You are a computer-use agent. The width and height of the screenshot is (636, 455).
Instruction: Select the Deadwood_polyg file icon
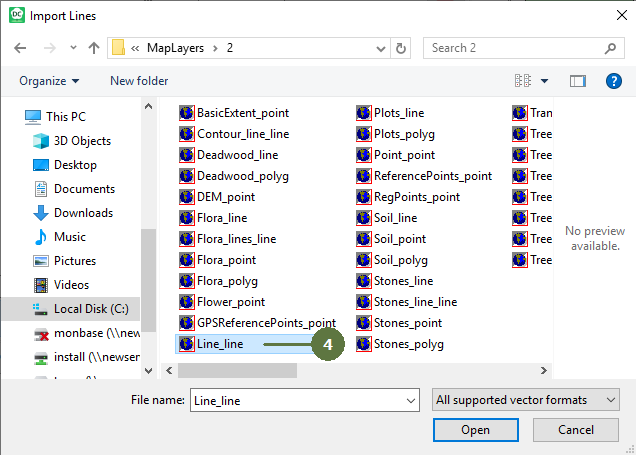(x=187, y=176)
